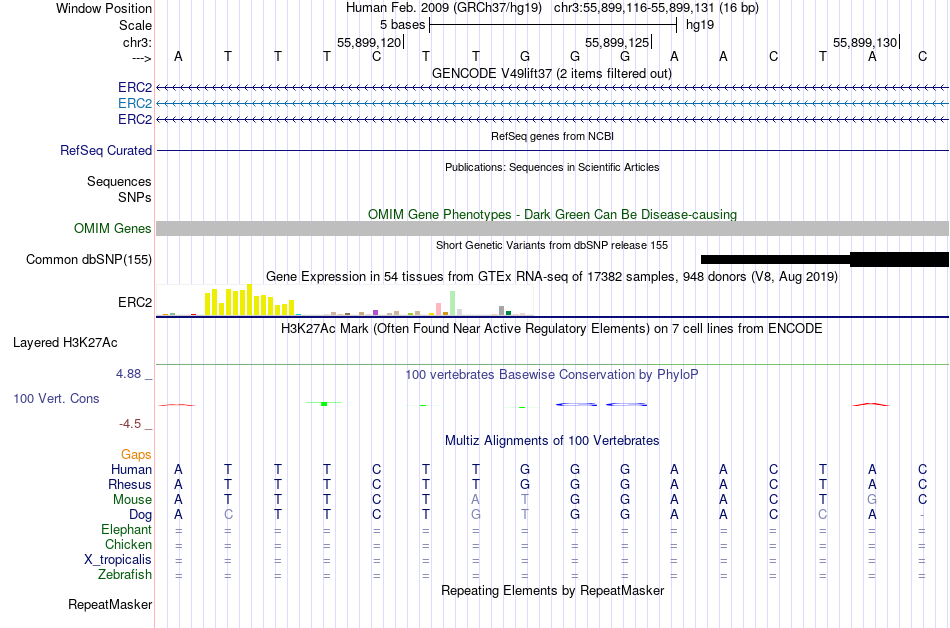Click the gray A in Mouse alignment row

tap(476, 500)
